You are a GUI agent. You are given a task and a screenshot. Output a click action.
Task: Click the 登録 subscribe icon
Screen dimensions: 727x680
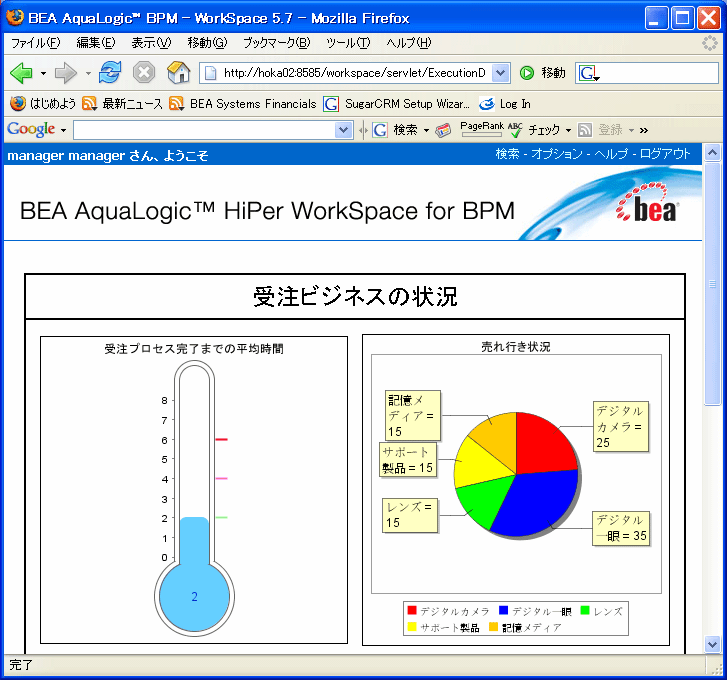(585, 130)
